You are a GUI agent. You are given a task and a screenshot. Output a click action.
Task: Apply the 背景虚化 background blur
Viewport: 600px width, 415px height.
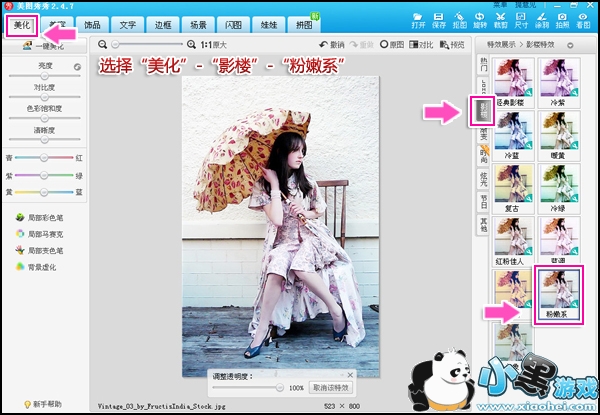(x=36, y=267)
